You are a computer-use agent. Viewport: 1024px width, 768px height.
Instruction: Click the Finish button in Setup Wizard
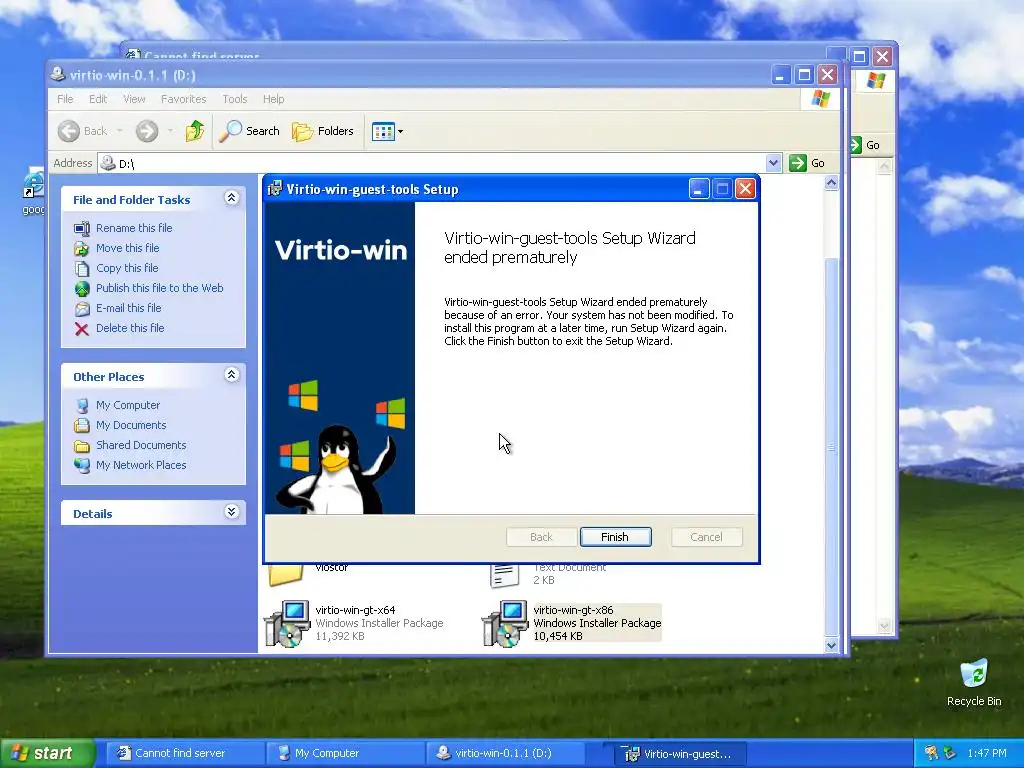click(x=615, y=537)
